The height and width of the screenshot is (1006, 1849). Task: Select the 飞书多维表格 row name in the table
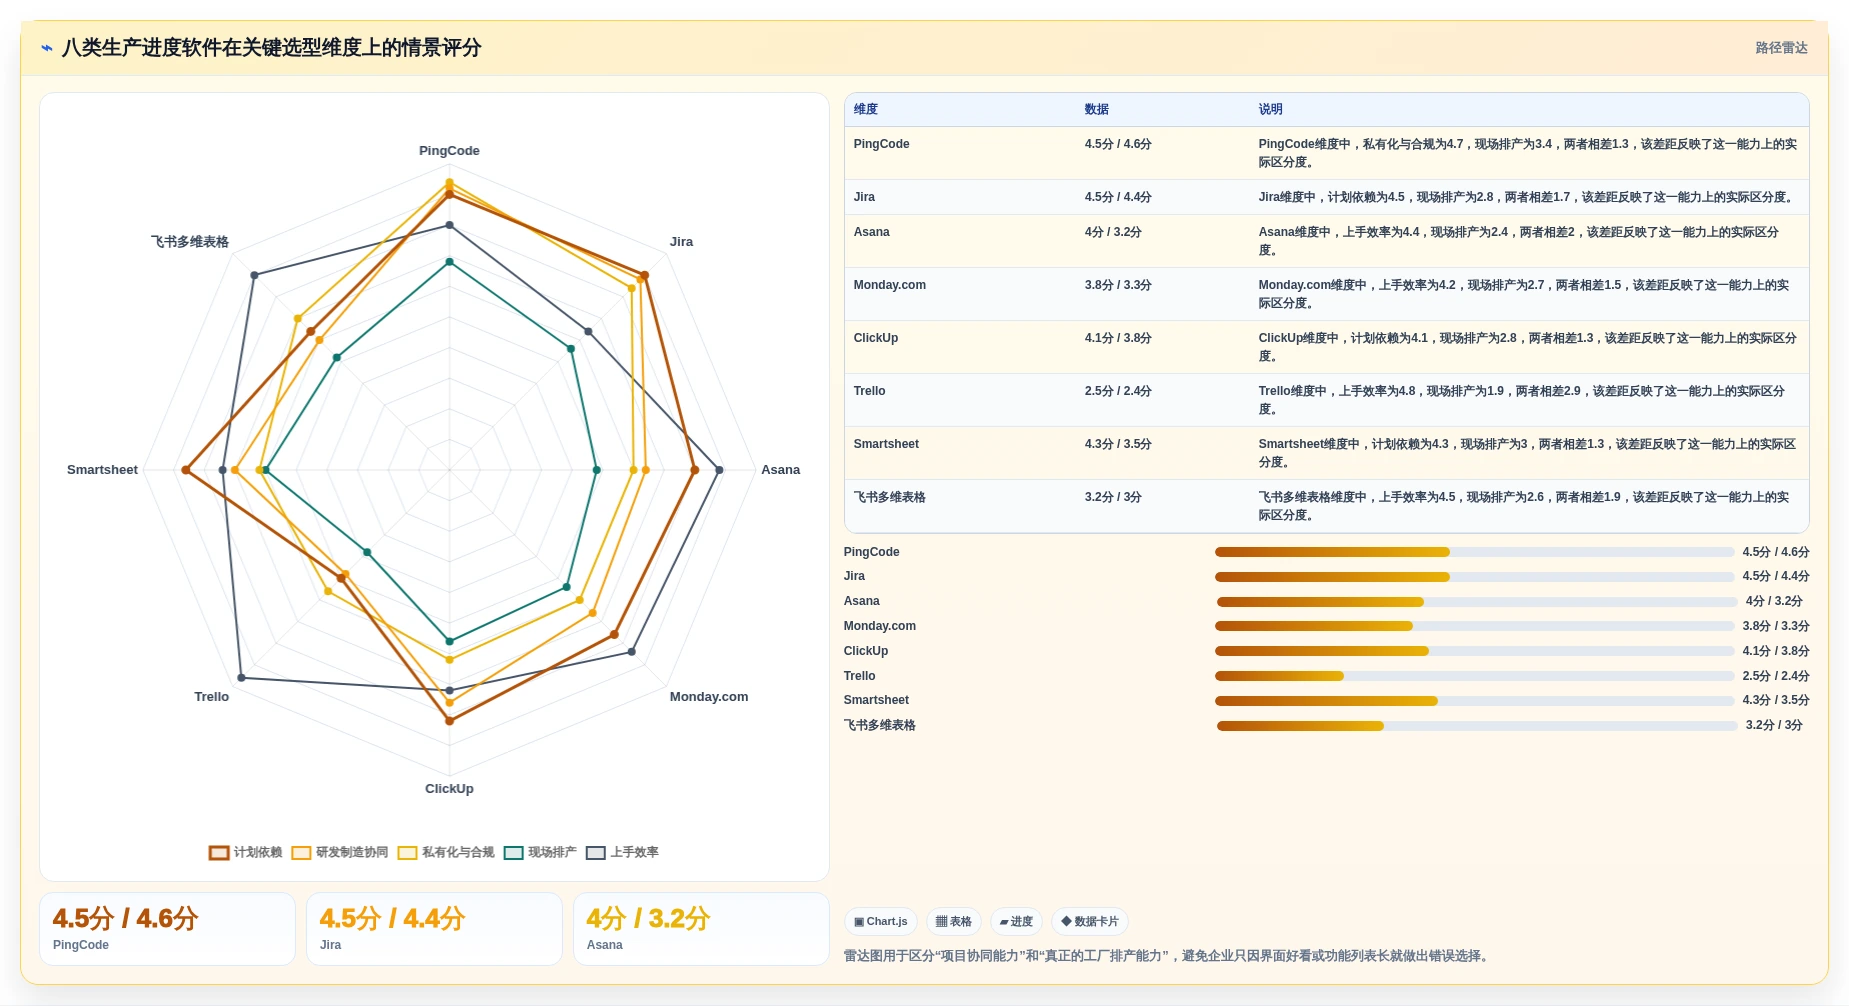click(x=889, y=497)
